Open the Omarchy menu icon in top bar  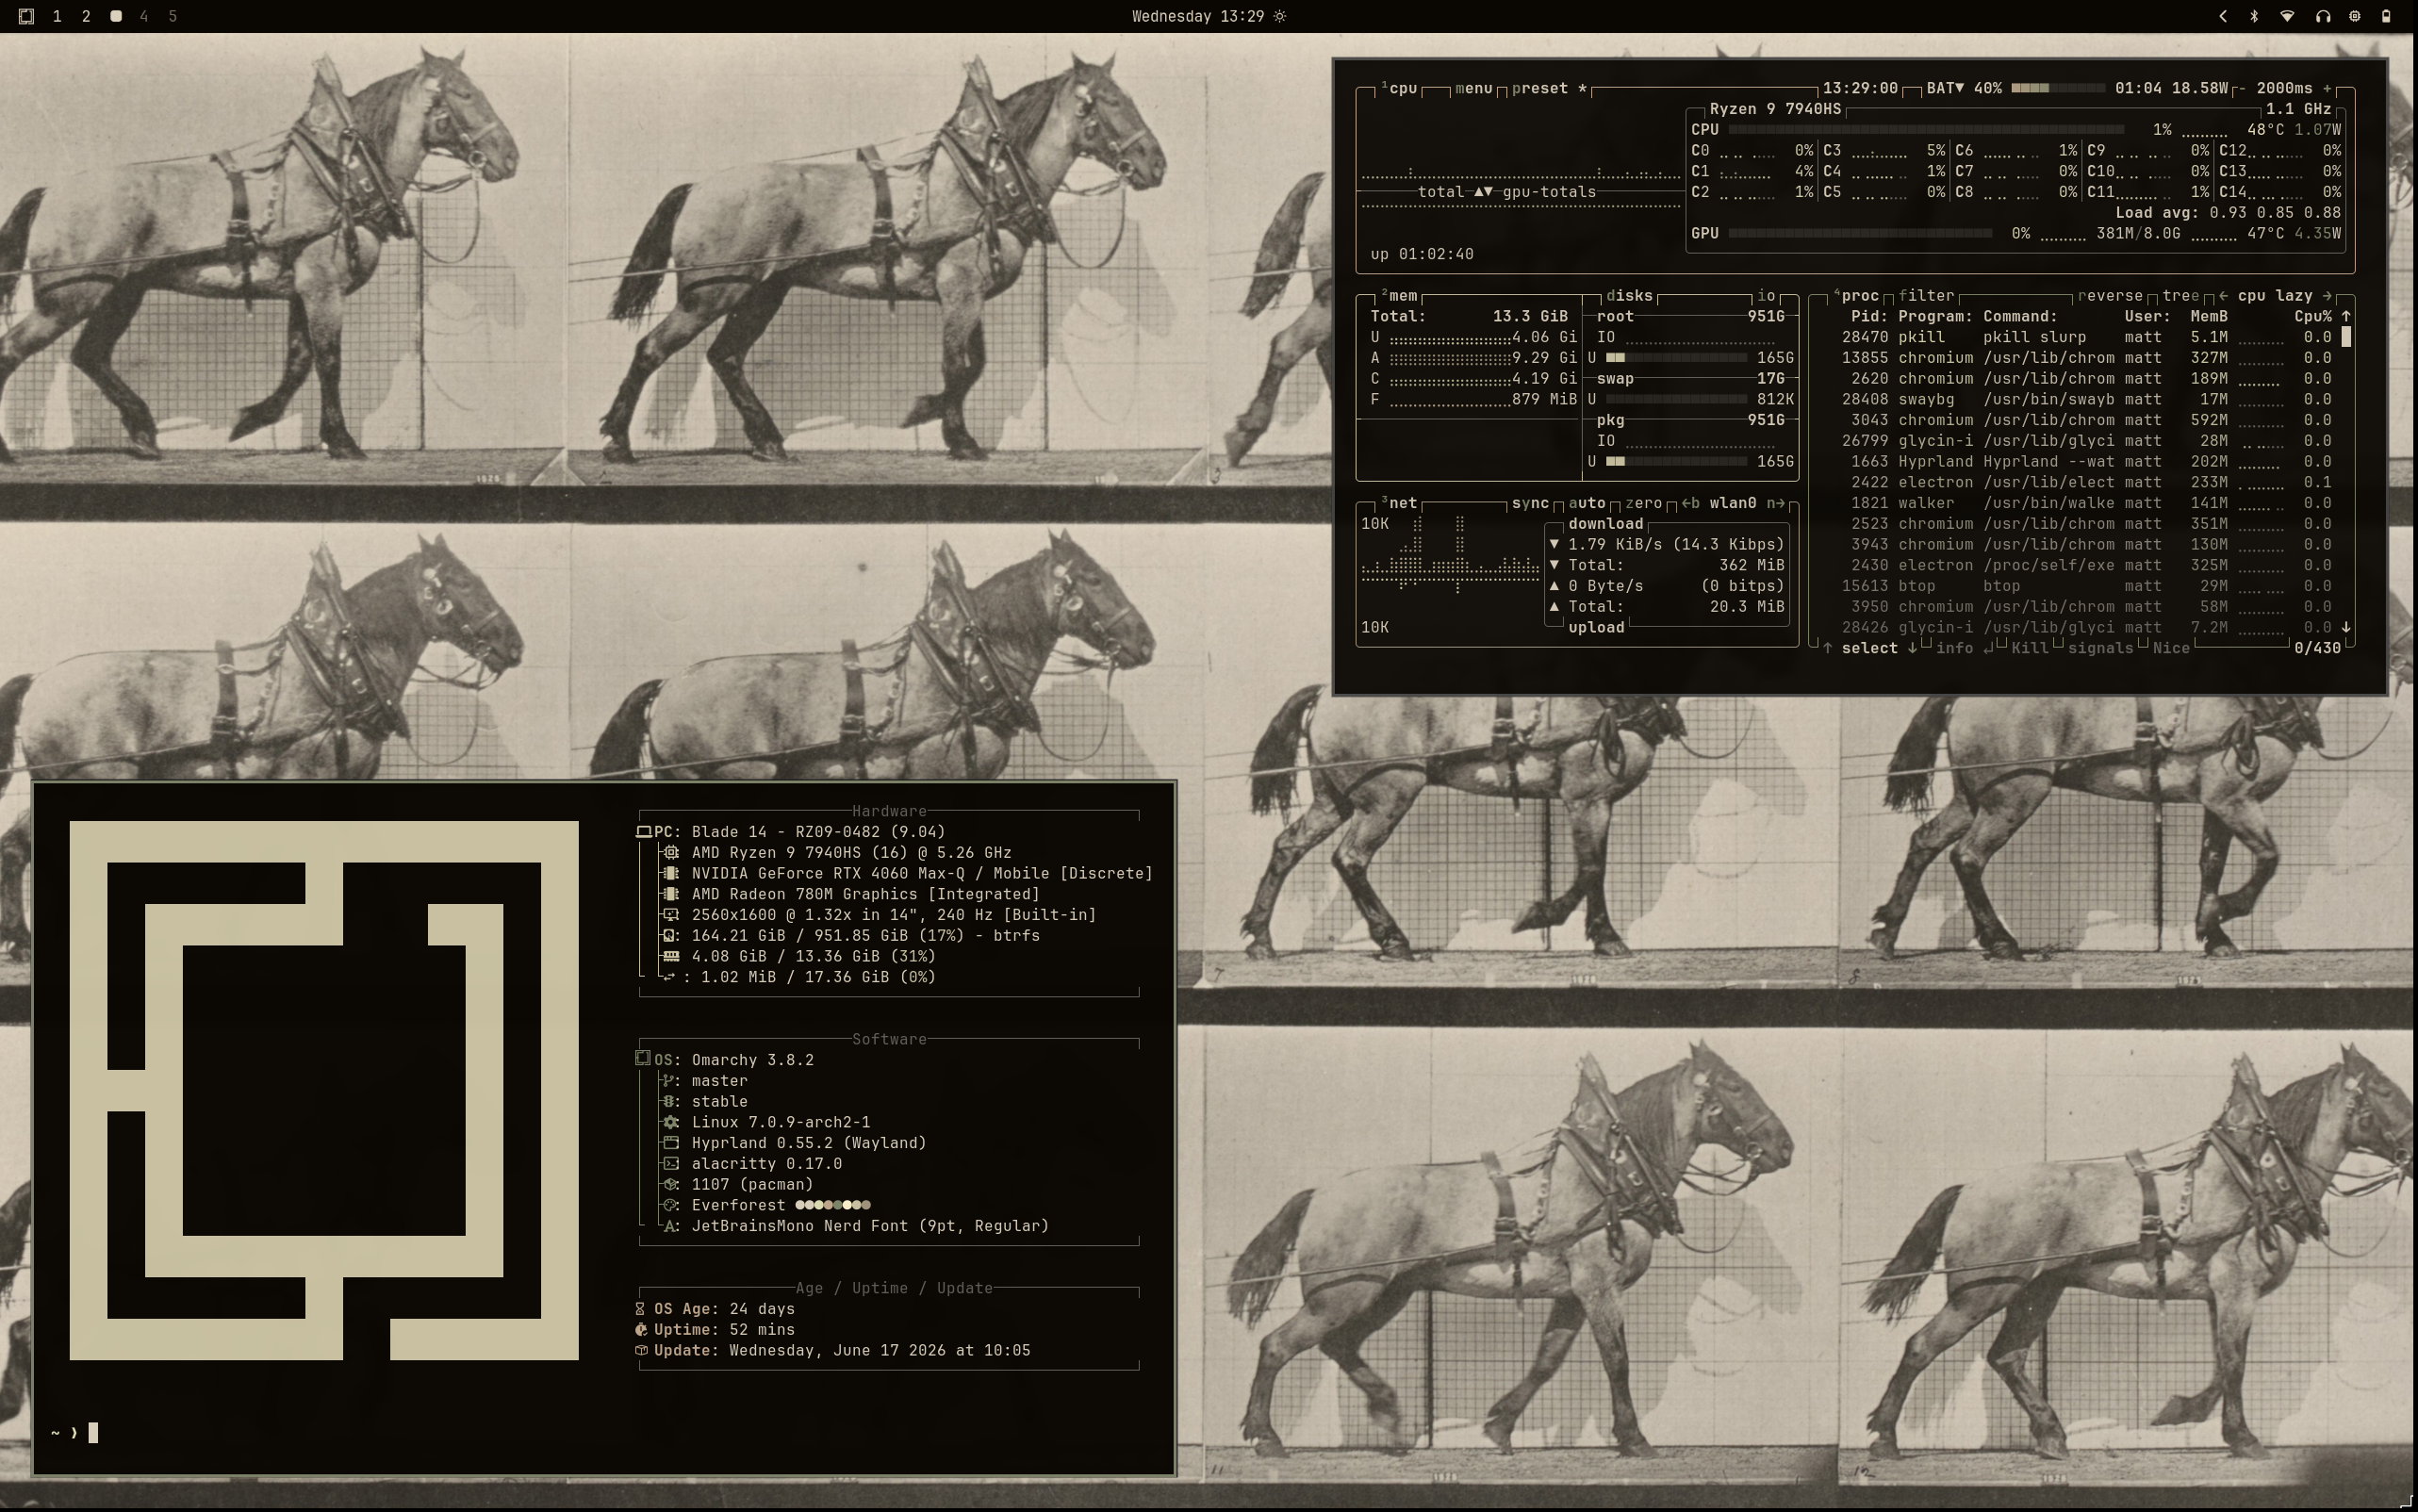[26, 16]
